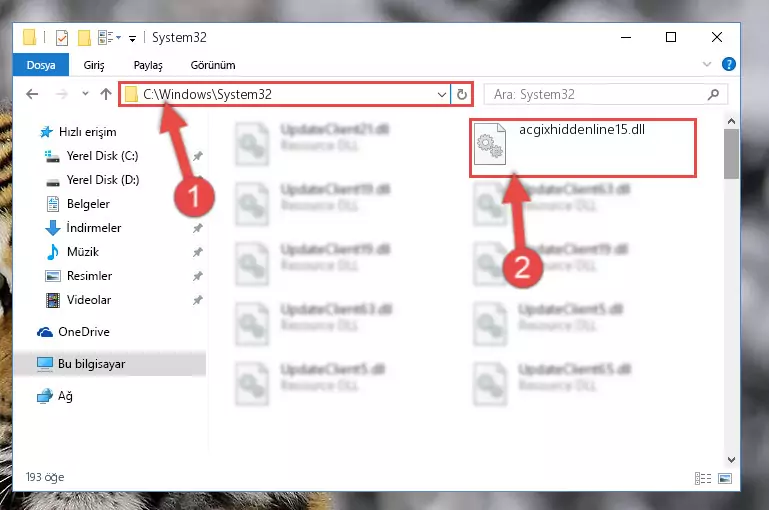
Task: Click the search magnifier icon
Action: click(713, 94)
